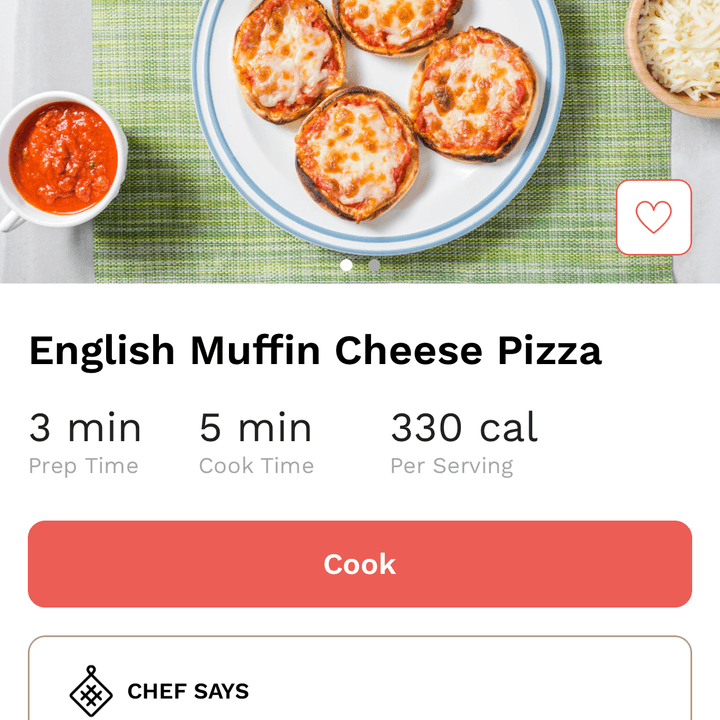The height and width of the screenshot is (720, 720).
Task: Tap the 330 cal value
Action: 464,428
